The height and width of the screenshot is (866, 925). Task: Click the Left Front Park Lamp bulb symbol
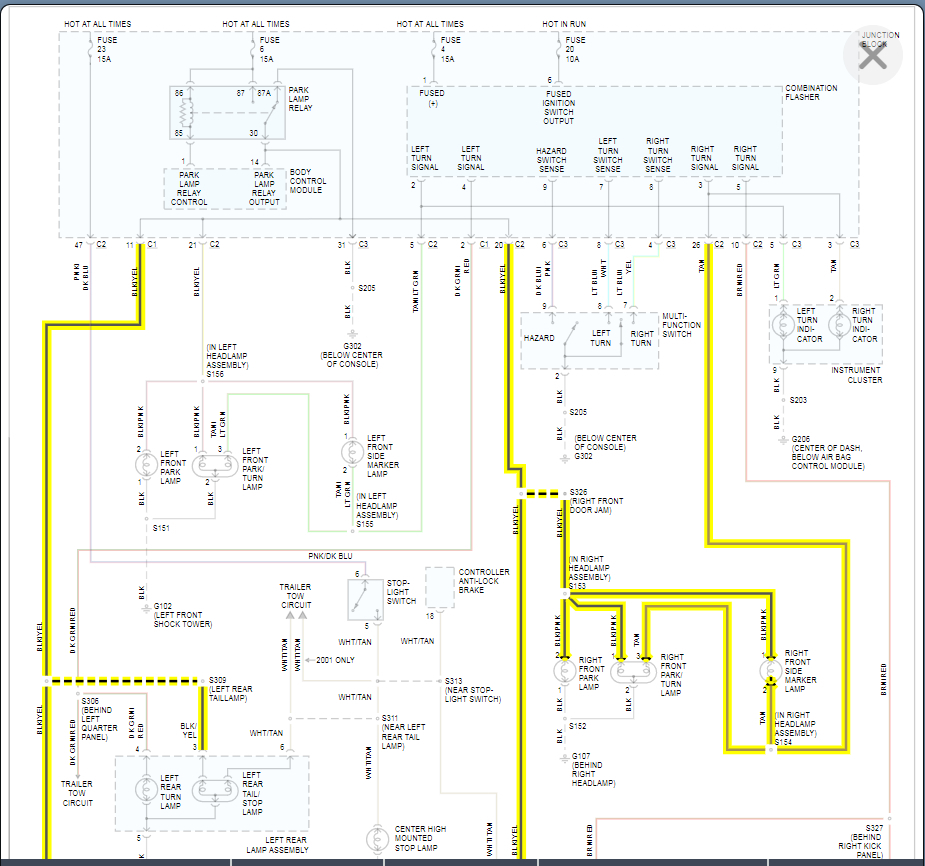[146, 465]
